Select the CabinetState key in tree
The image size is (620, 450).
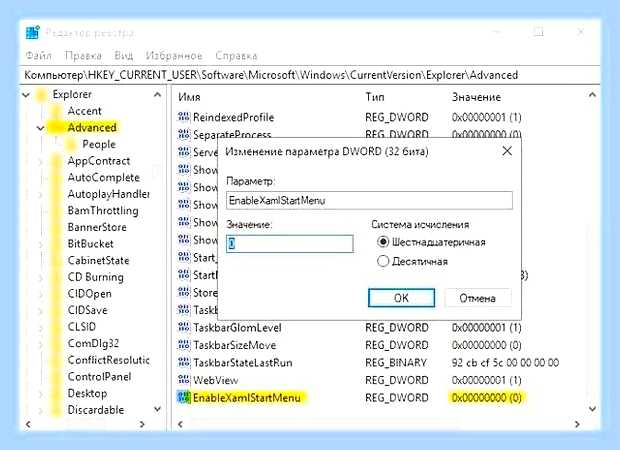pos(98,261)
